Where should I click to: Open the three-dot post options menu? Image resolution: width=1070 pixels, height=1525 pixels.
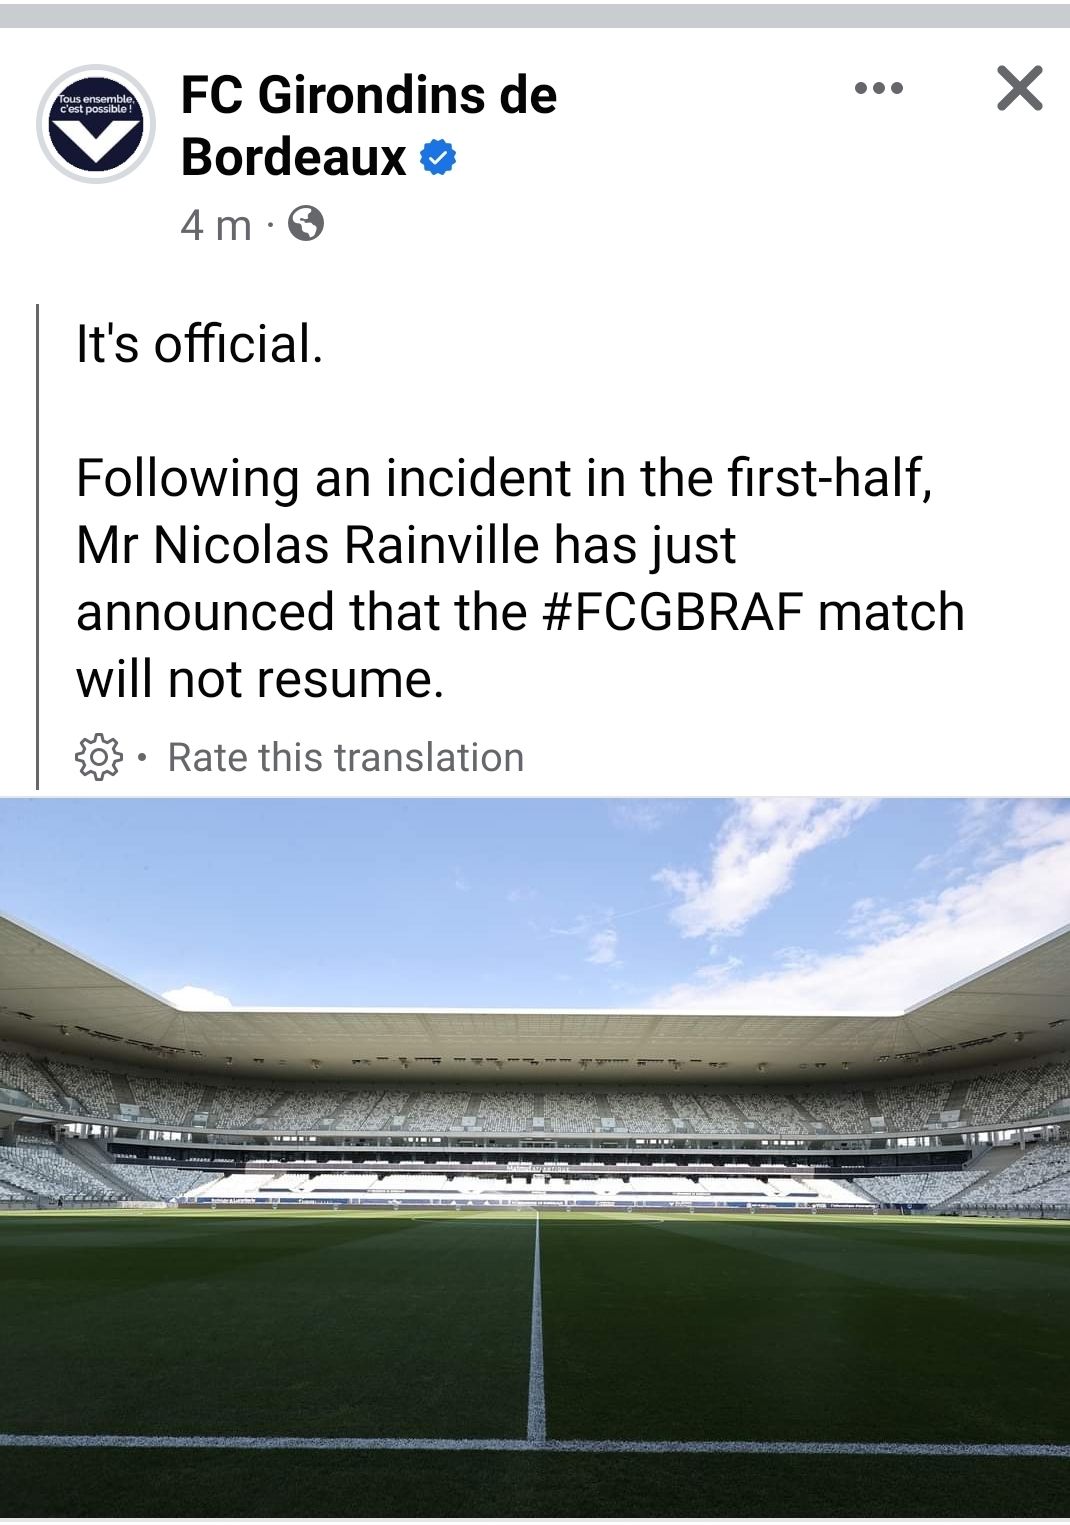(x=879, y=89)
